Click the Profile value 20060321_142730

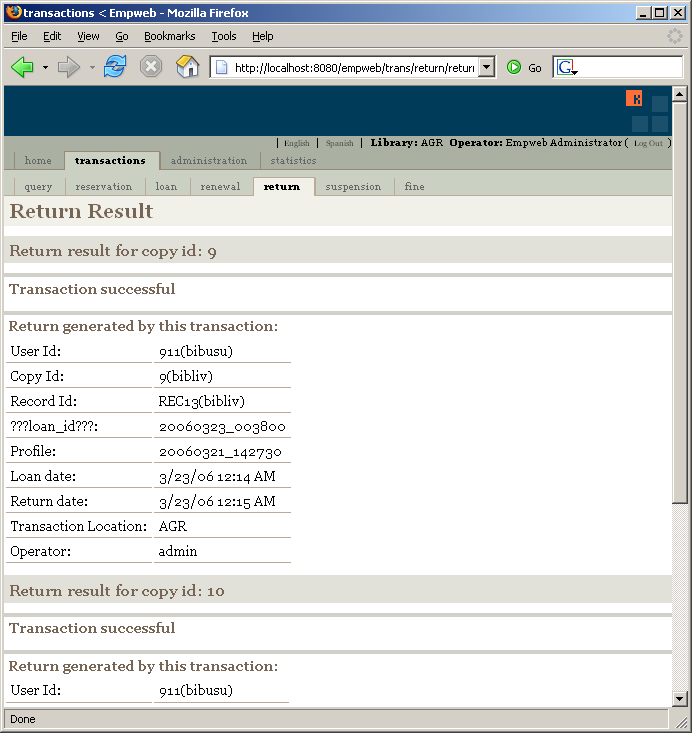pyautogui.click(x=220, y=452)
